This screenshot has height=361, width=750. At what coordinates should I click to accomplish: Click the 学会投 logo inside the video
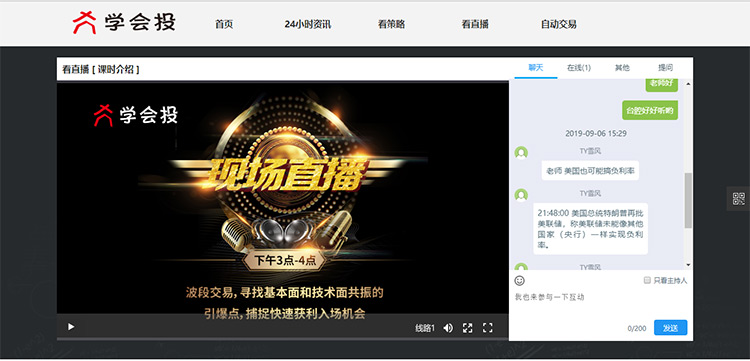click(x=135, y=115)
